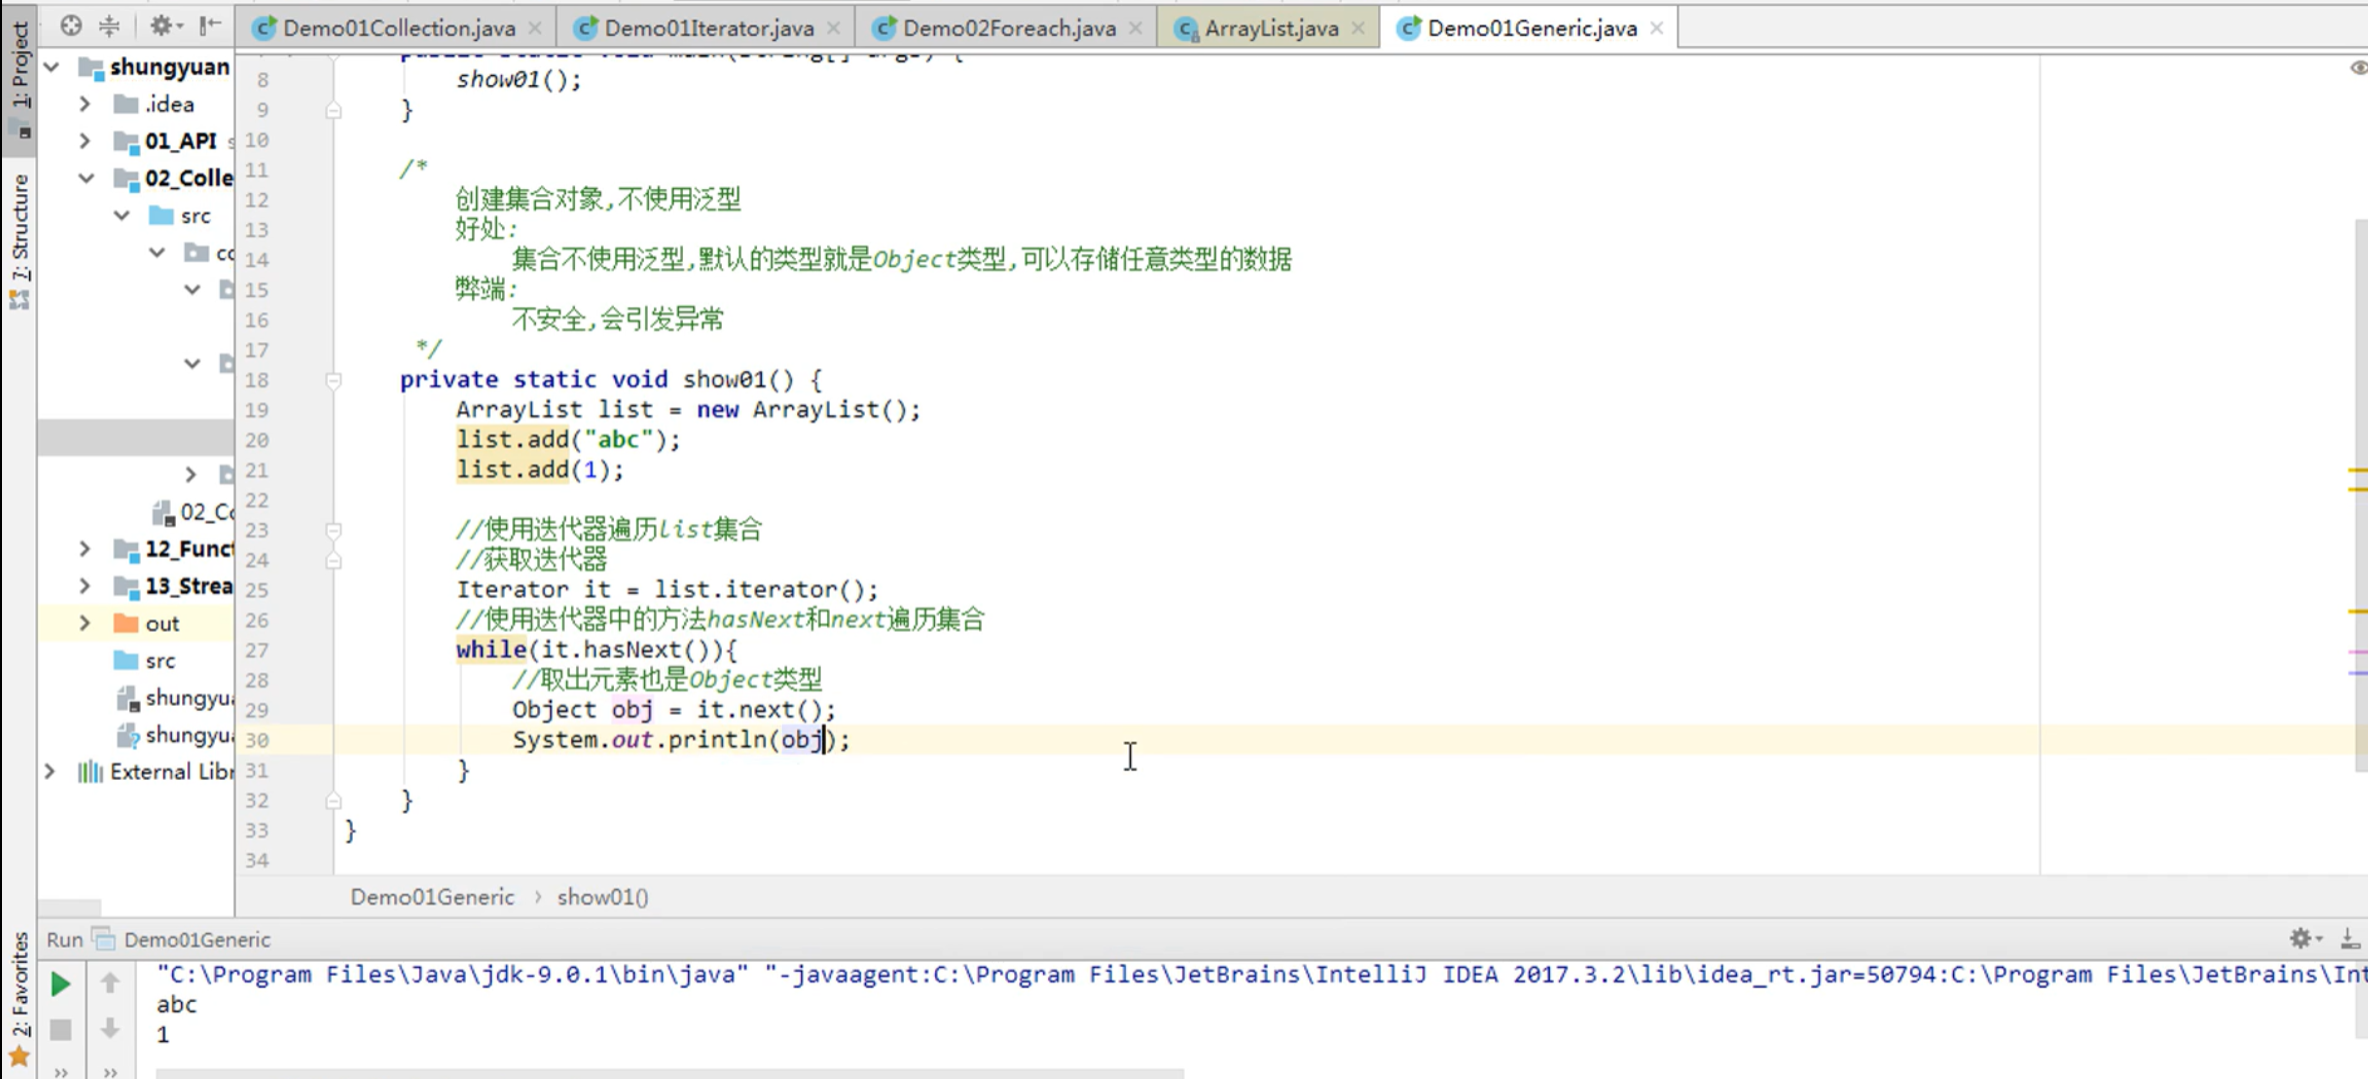Click the editor vertical scrollbar

[2360, 495]
